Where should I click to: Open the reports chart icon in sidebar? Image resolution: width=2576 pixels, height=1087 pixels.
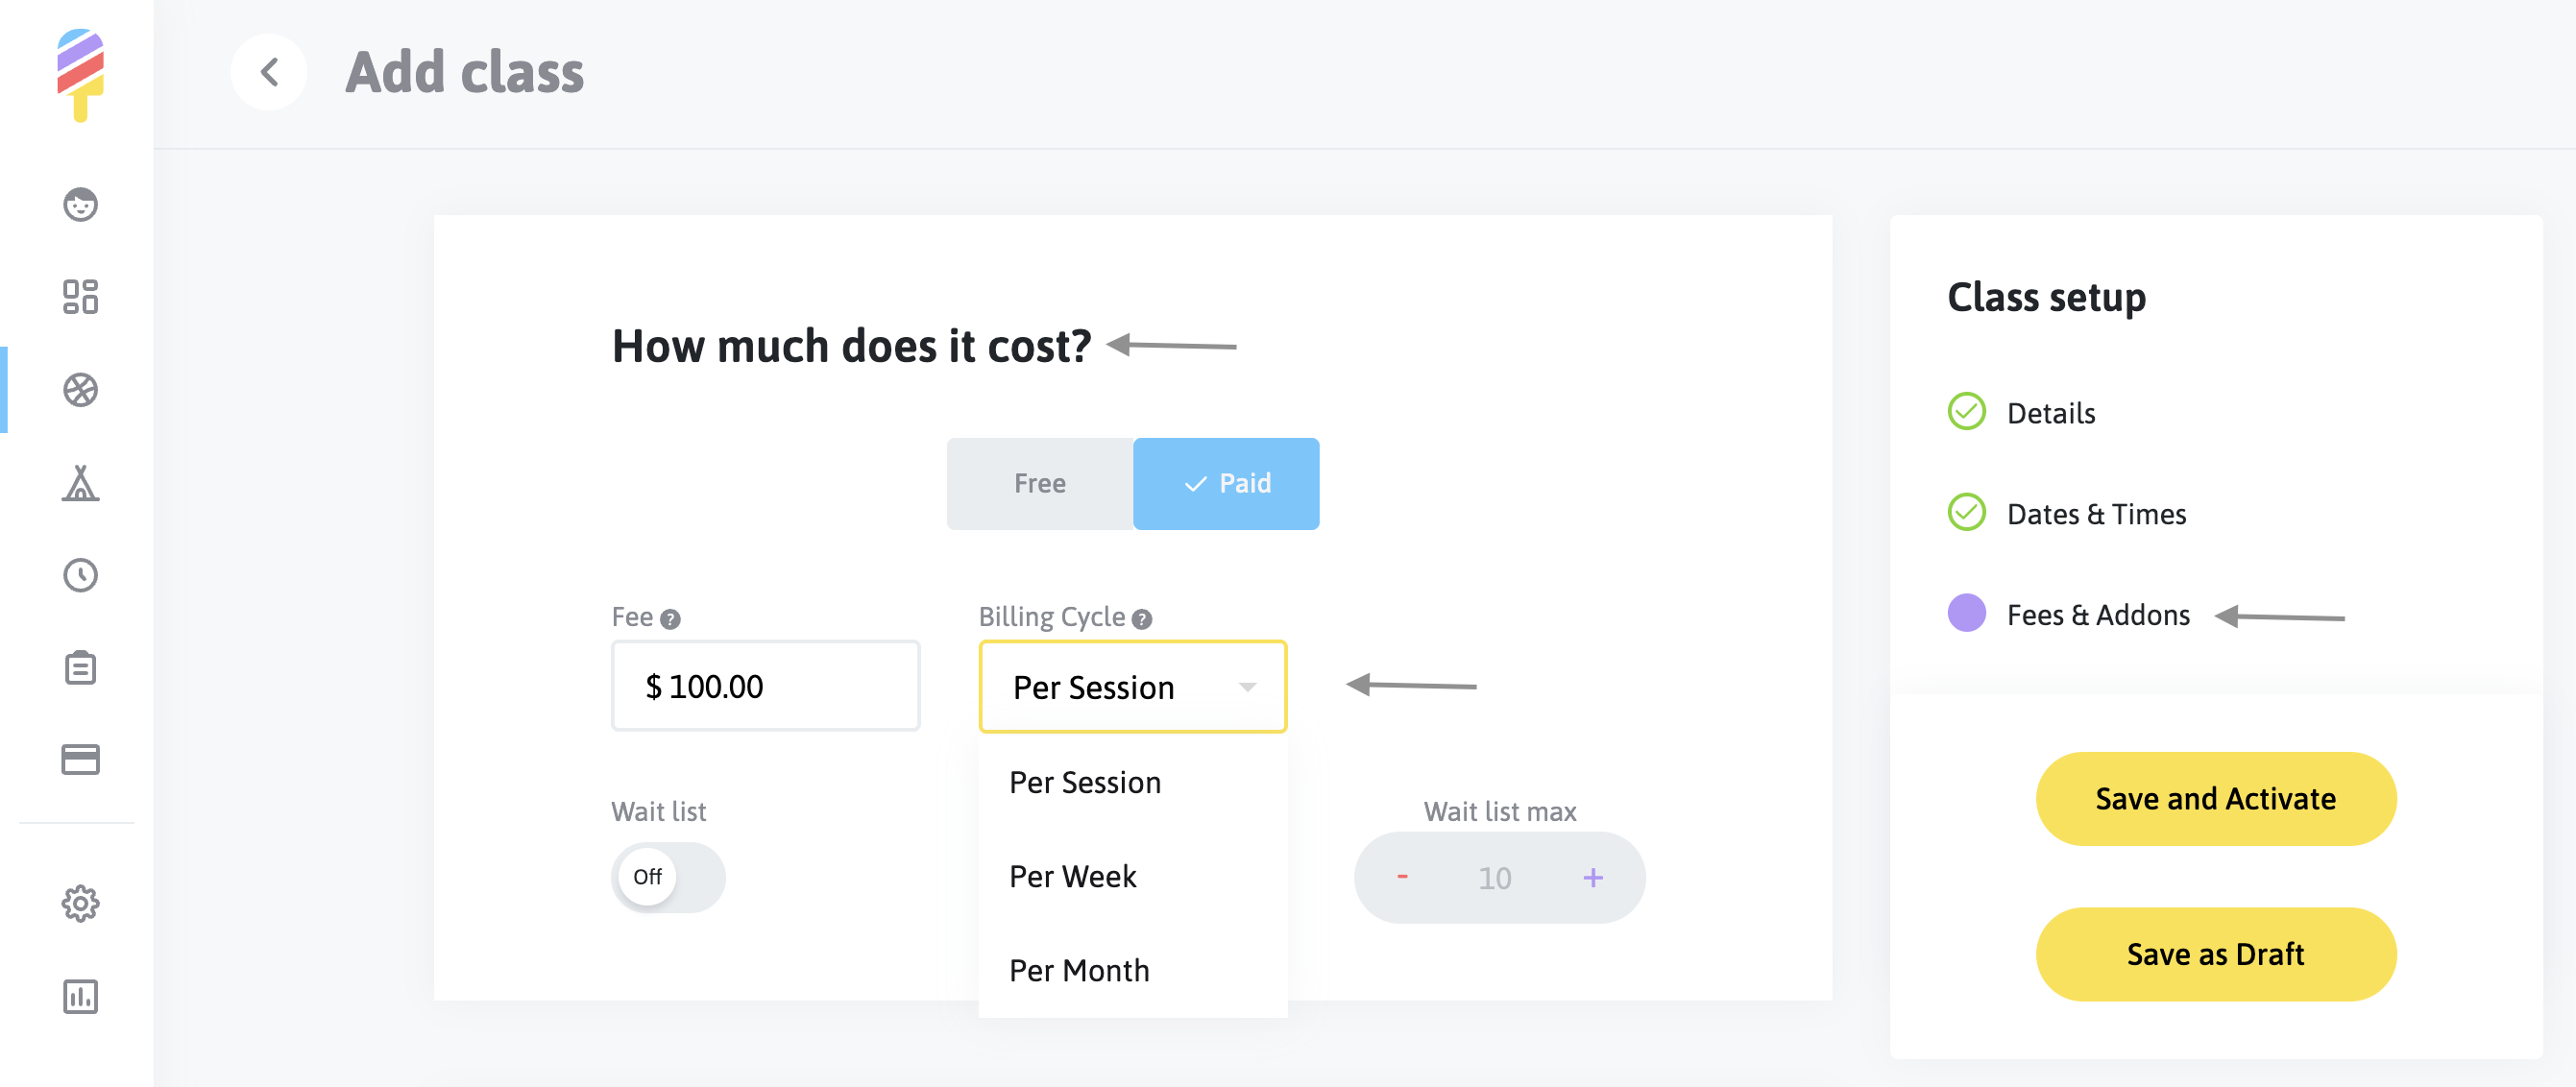[80, 997]
